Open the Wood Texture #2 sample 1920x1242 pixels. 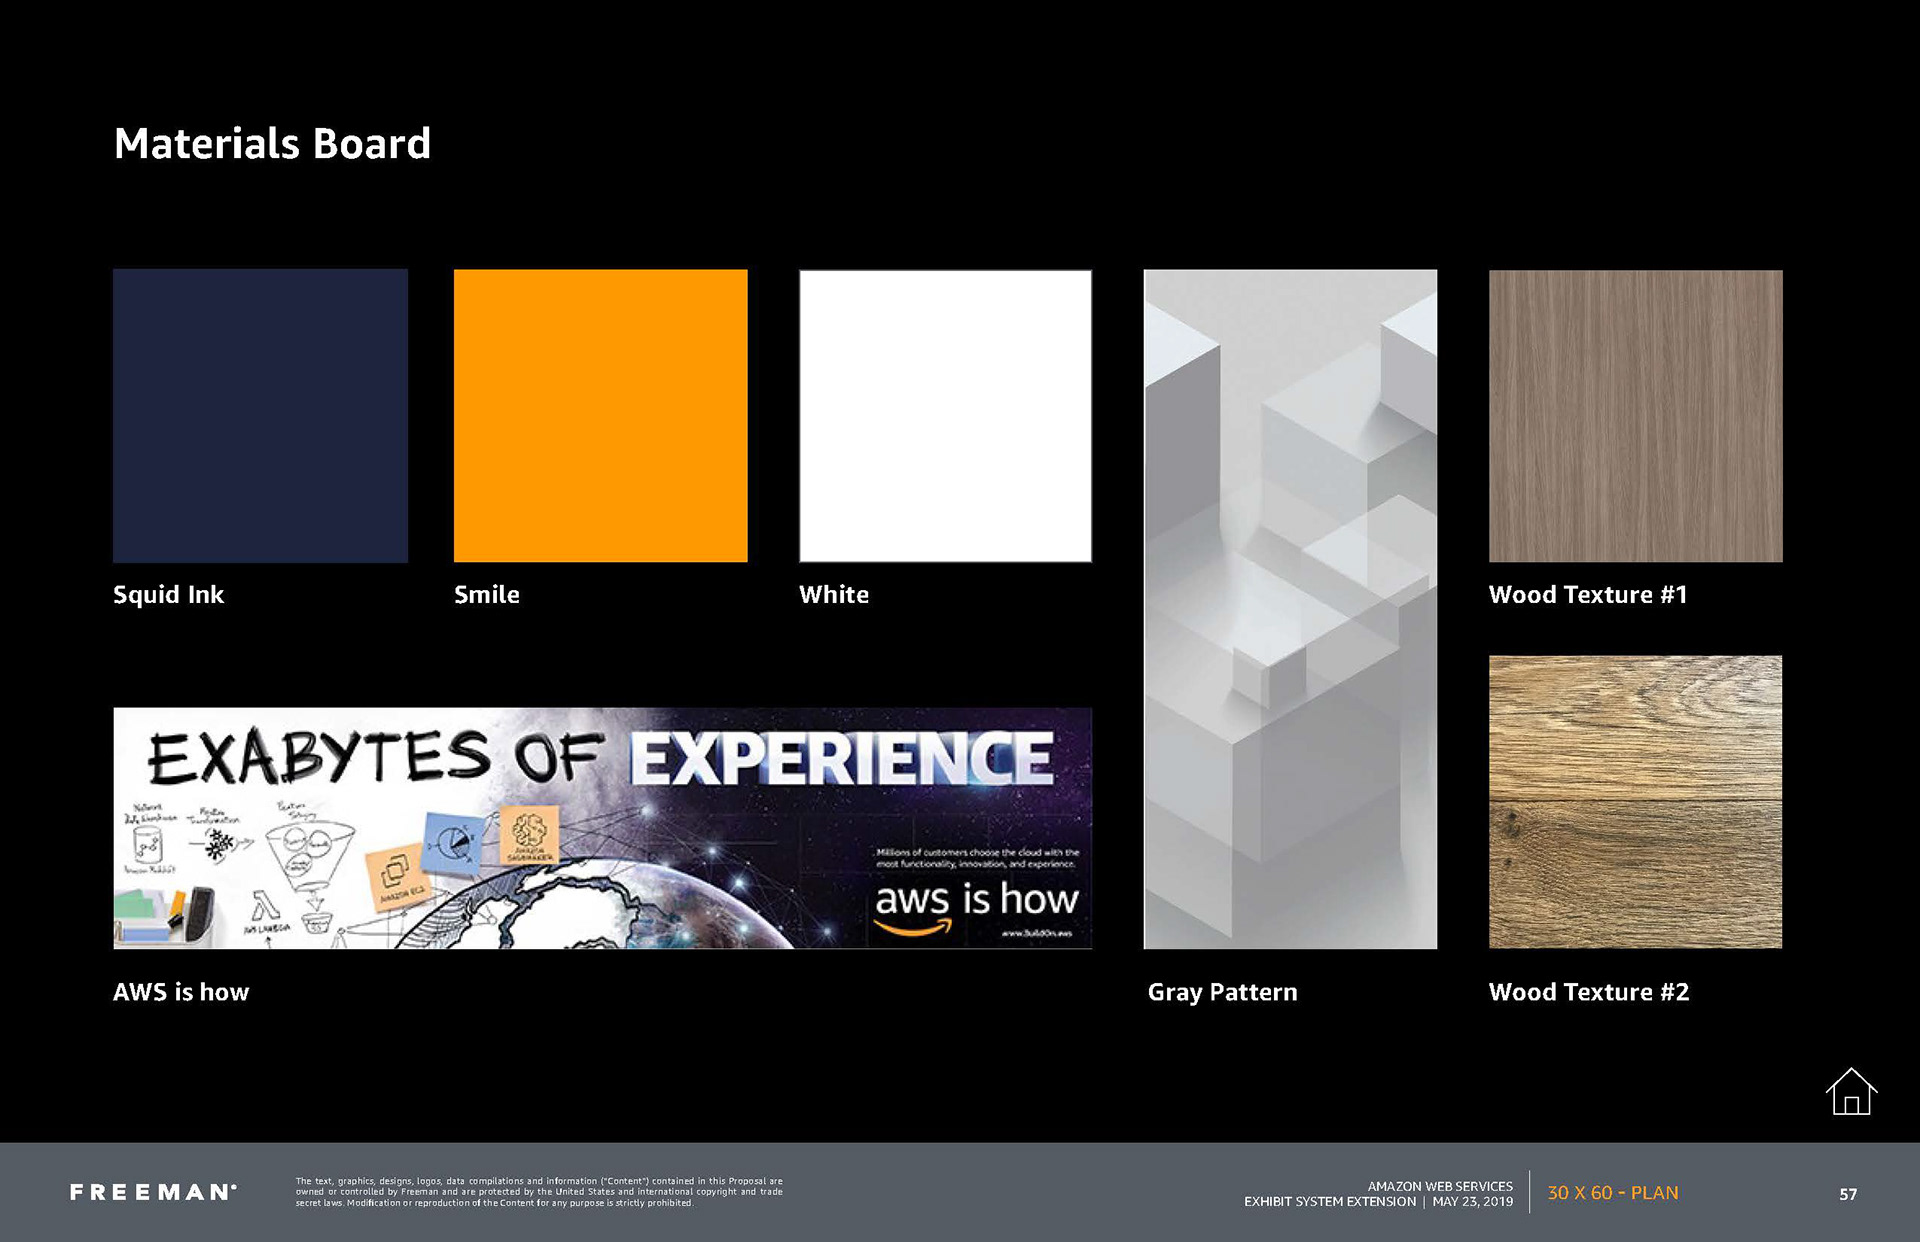pos(1635,802)
